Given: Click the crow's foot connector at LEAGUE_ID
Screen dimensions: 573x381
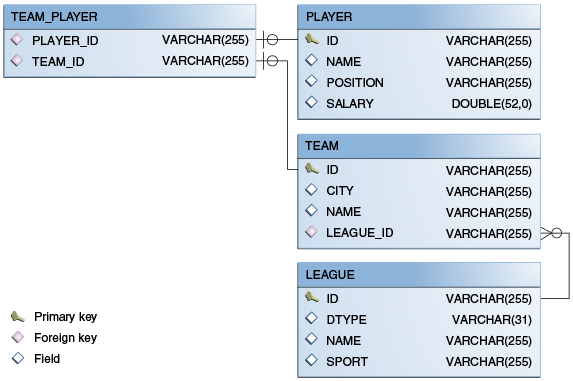Looking at the screenshot, I should [551, 233].
